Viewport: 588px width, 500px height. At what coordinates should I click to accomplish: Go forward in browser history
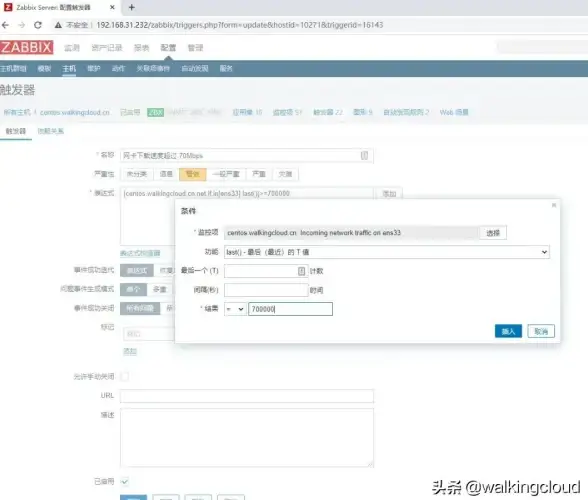pyautogui.click(x=22, y=25)
